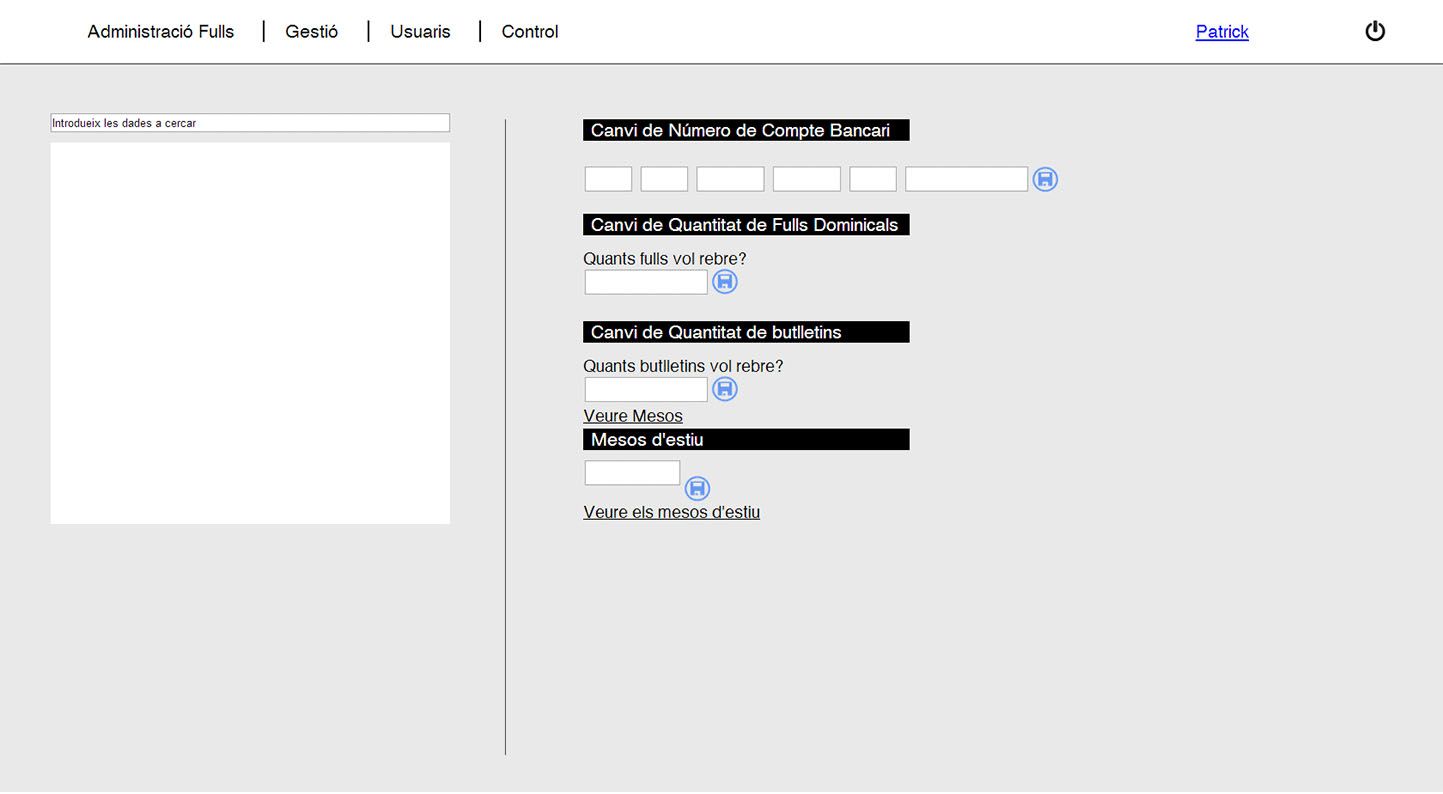Viewport: 1443px width, 794px height.
Task: Save the Mesos d'estiu value
Action: [697, 488]
